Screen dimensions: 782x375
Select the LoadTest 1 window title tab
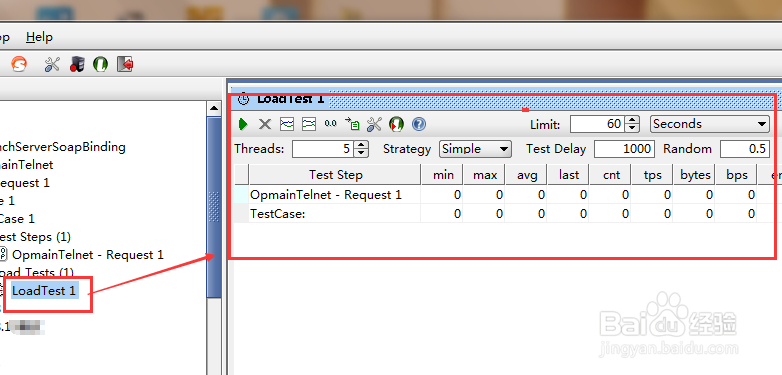click(x=290, y=98)
